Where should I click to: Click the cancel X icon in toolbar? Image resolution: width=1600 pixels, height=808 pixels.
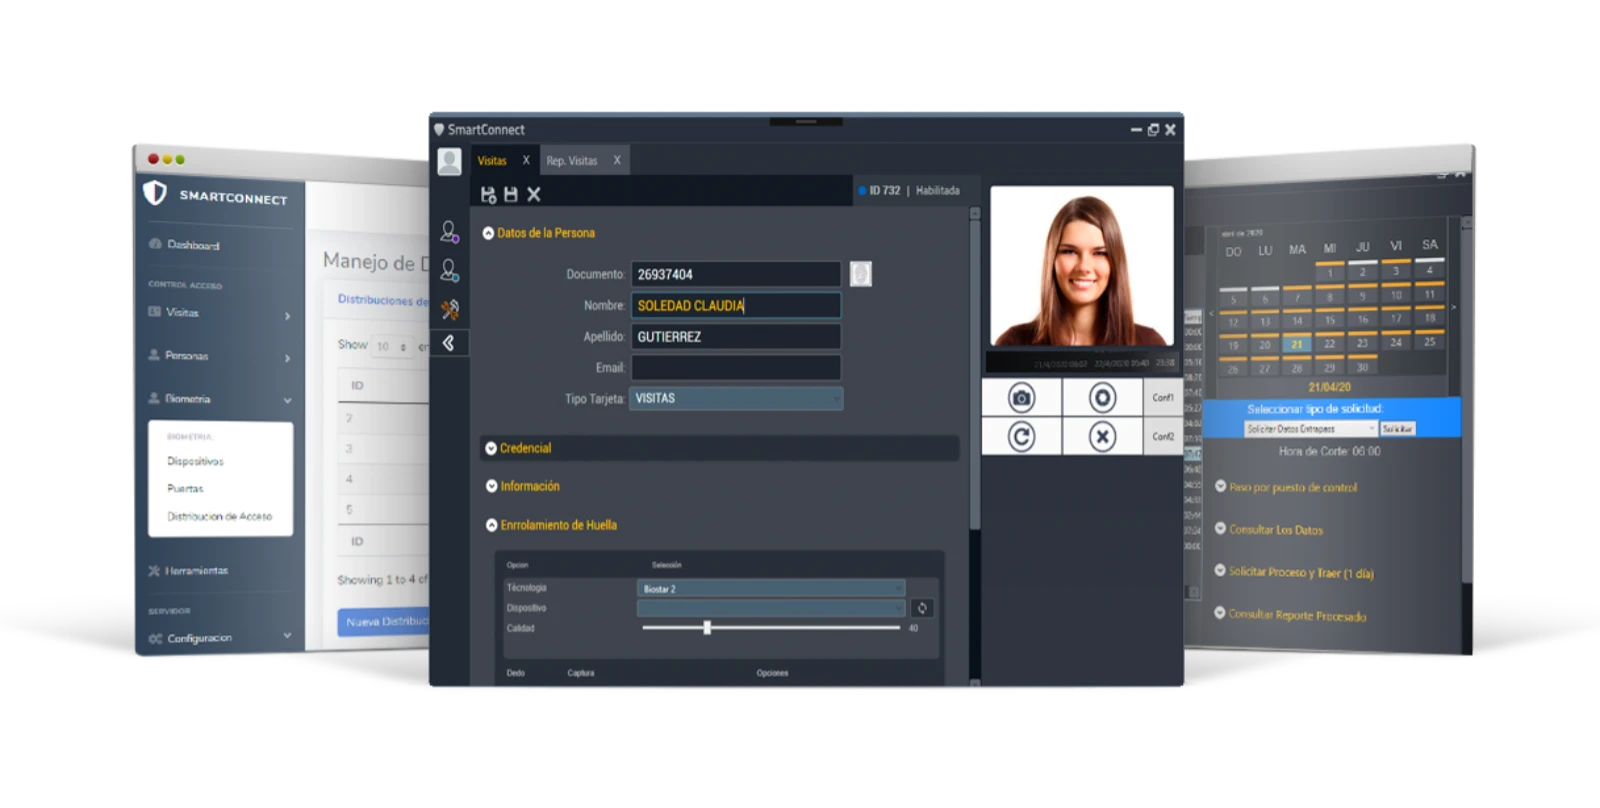coord(534,195)
